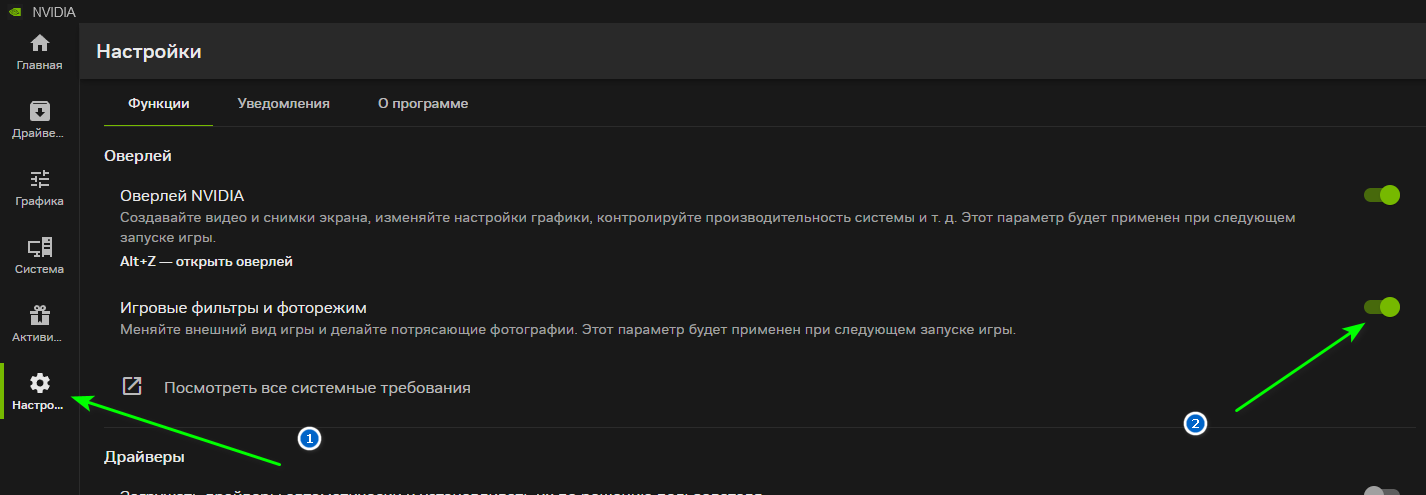Switch to the Уведомления tab
This screenshot has width=1426, height=495.
(284, 103)
